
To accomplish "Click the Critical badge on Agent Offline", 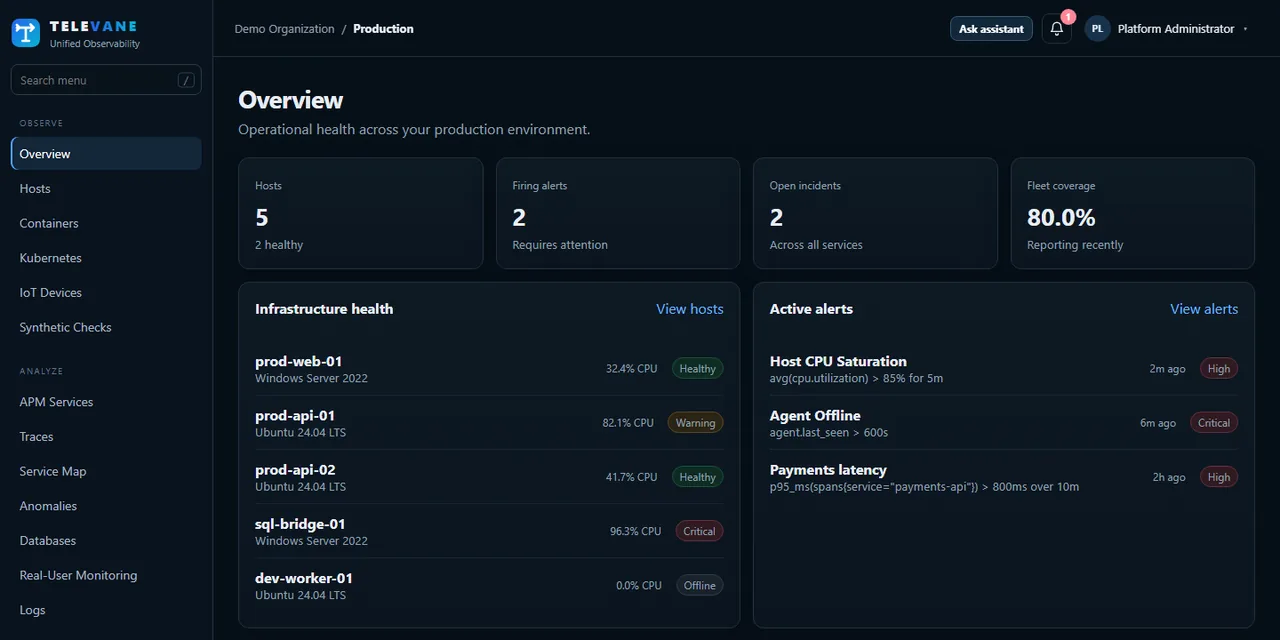I will [1214, 423].
